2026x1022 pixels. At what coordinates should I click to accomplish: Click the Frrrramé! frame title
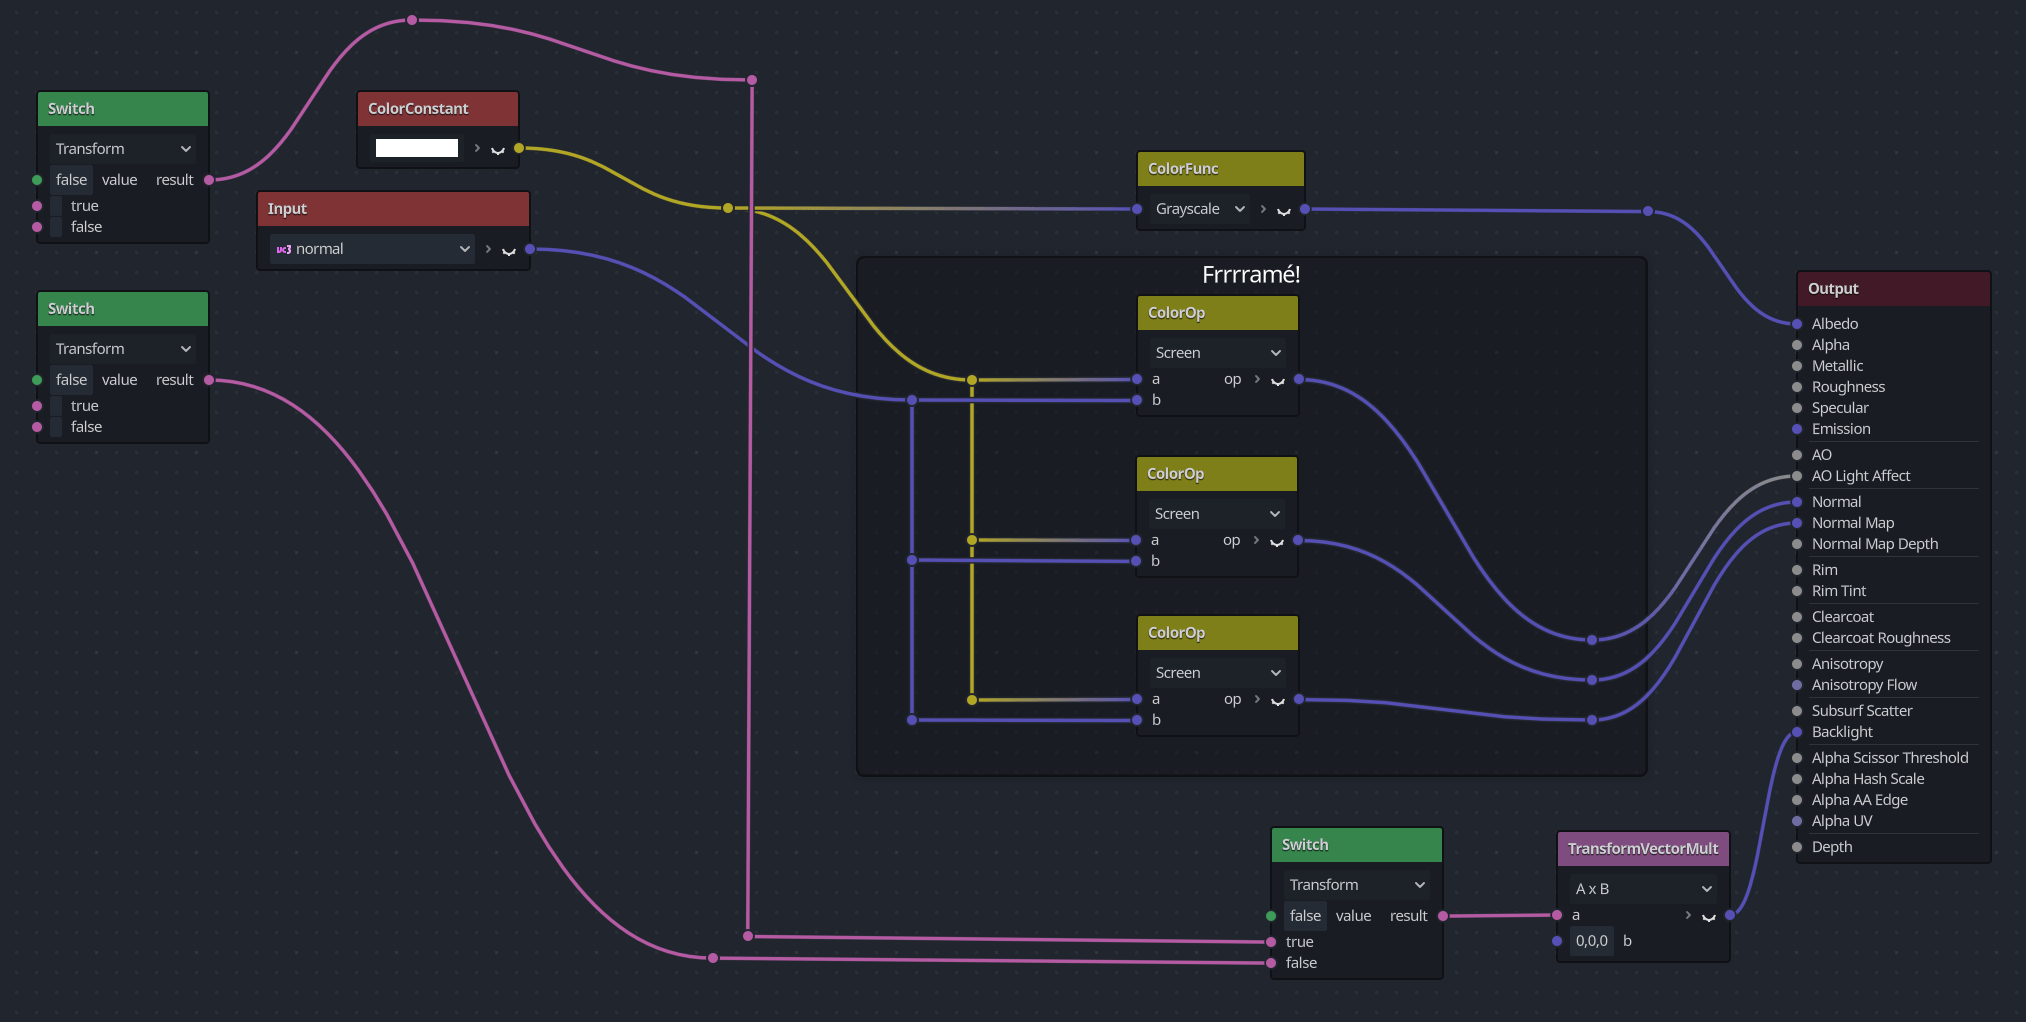(x=1251, y=275)
